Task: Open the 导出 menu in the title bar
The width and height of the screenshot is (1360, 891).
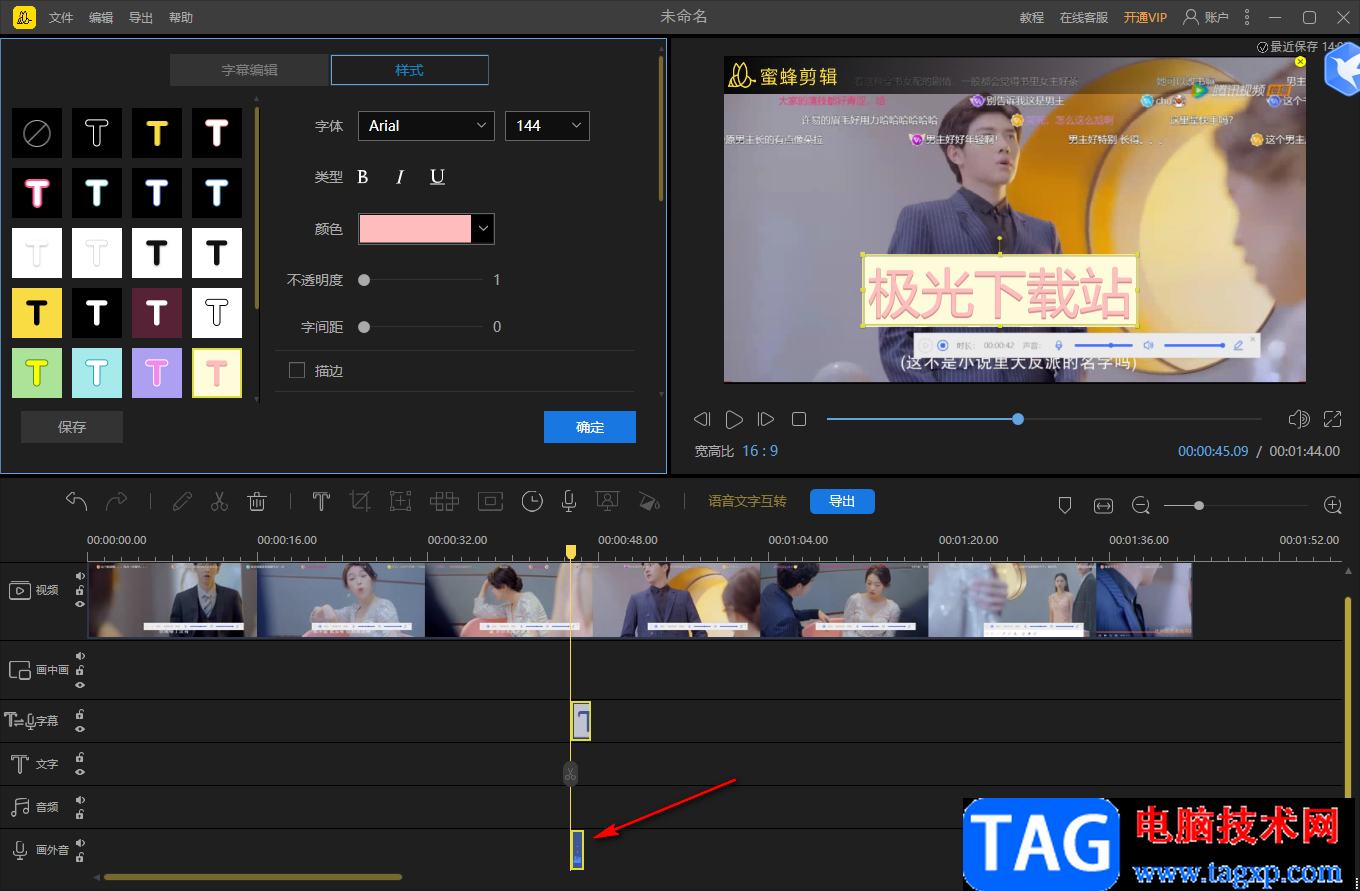Action: coord(141,18)
